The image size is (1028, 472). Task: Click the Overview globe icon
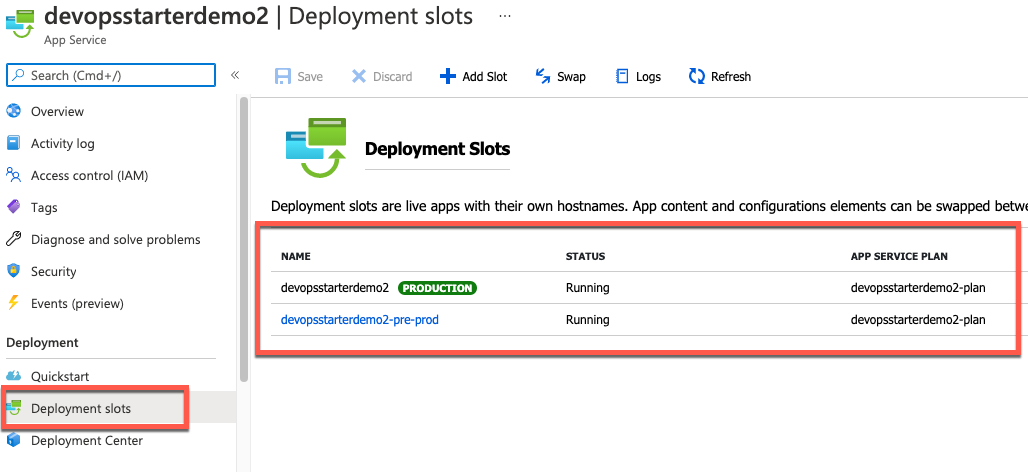14,111
